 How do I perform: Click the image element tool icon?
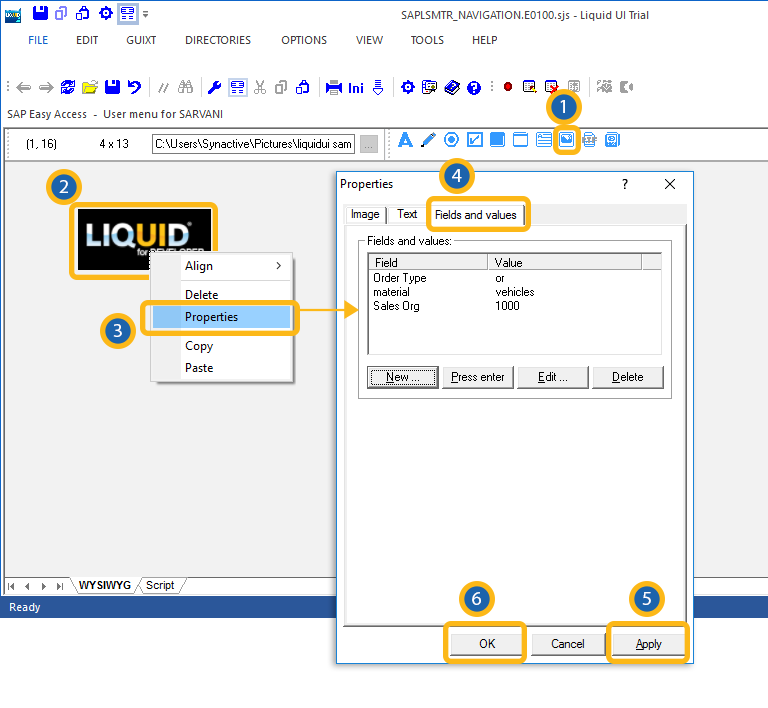[566, 141]
